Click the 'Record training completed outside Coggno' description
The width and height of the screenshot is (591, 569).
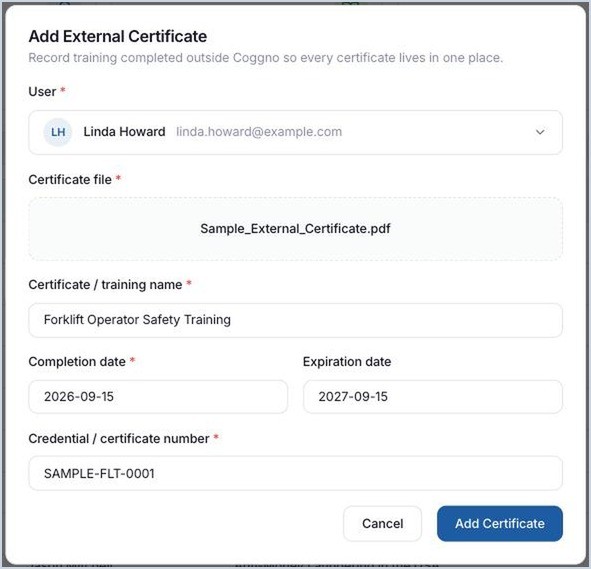(266, 58)
